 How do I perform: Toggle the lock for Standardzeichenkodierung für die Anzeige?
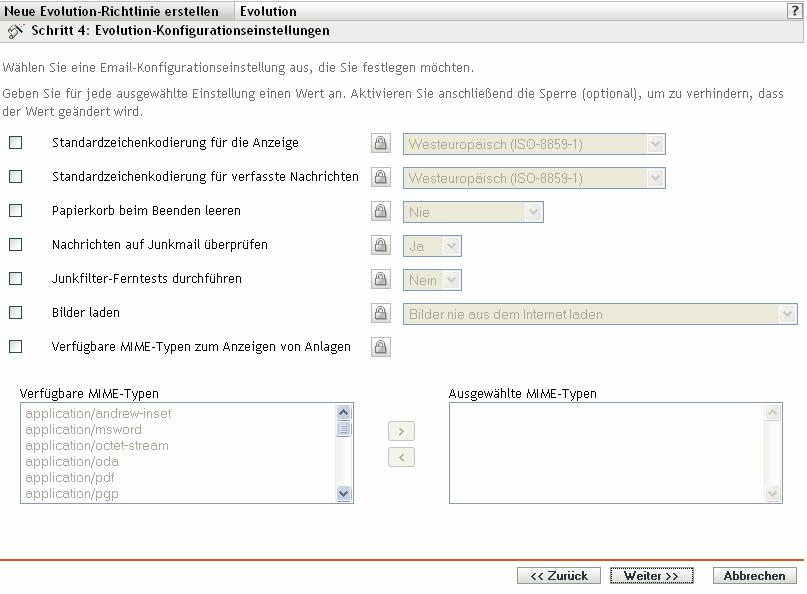pyautogui.click(x=381, y=143)
